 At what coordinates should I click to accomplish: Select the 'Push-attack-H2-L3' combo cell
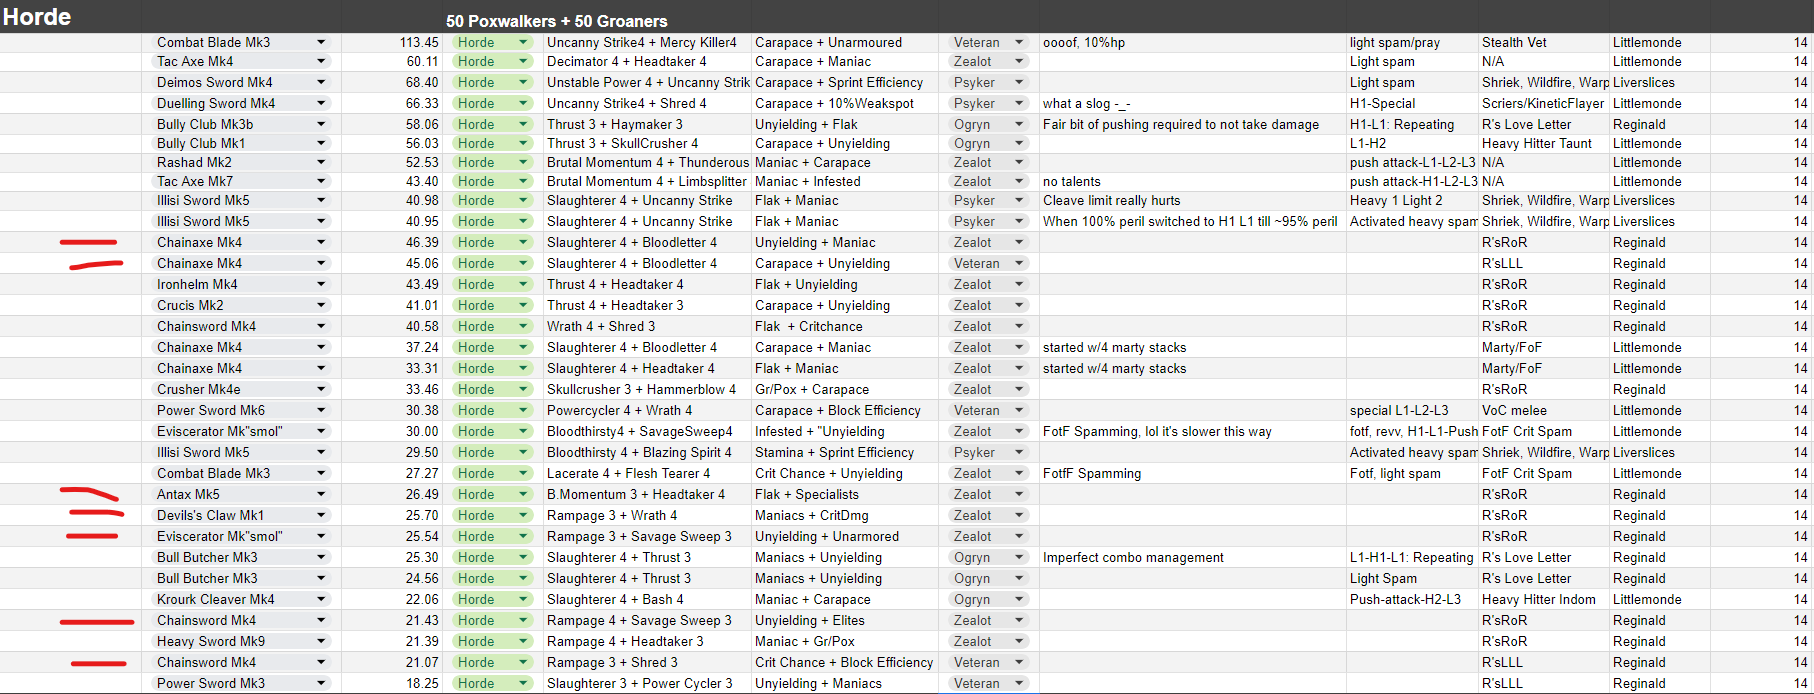point(1412,600)
